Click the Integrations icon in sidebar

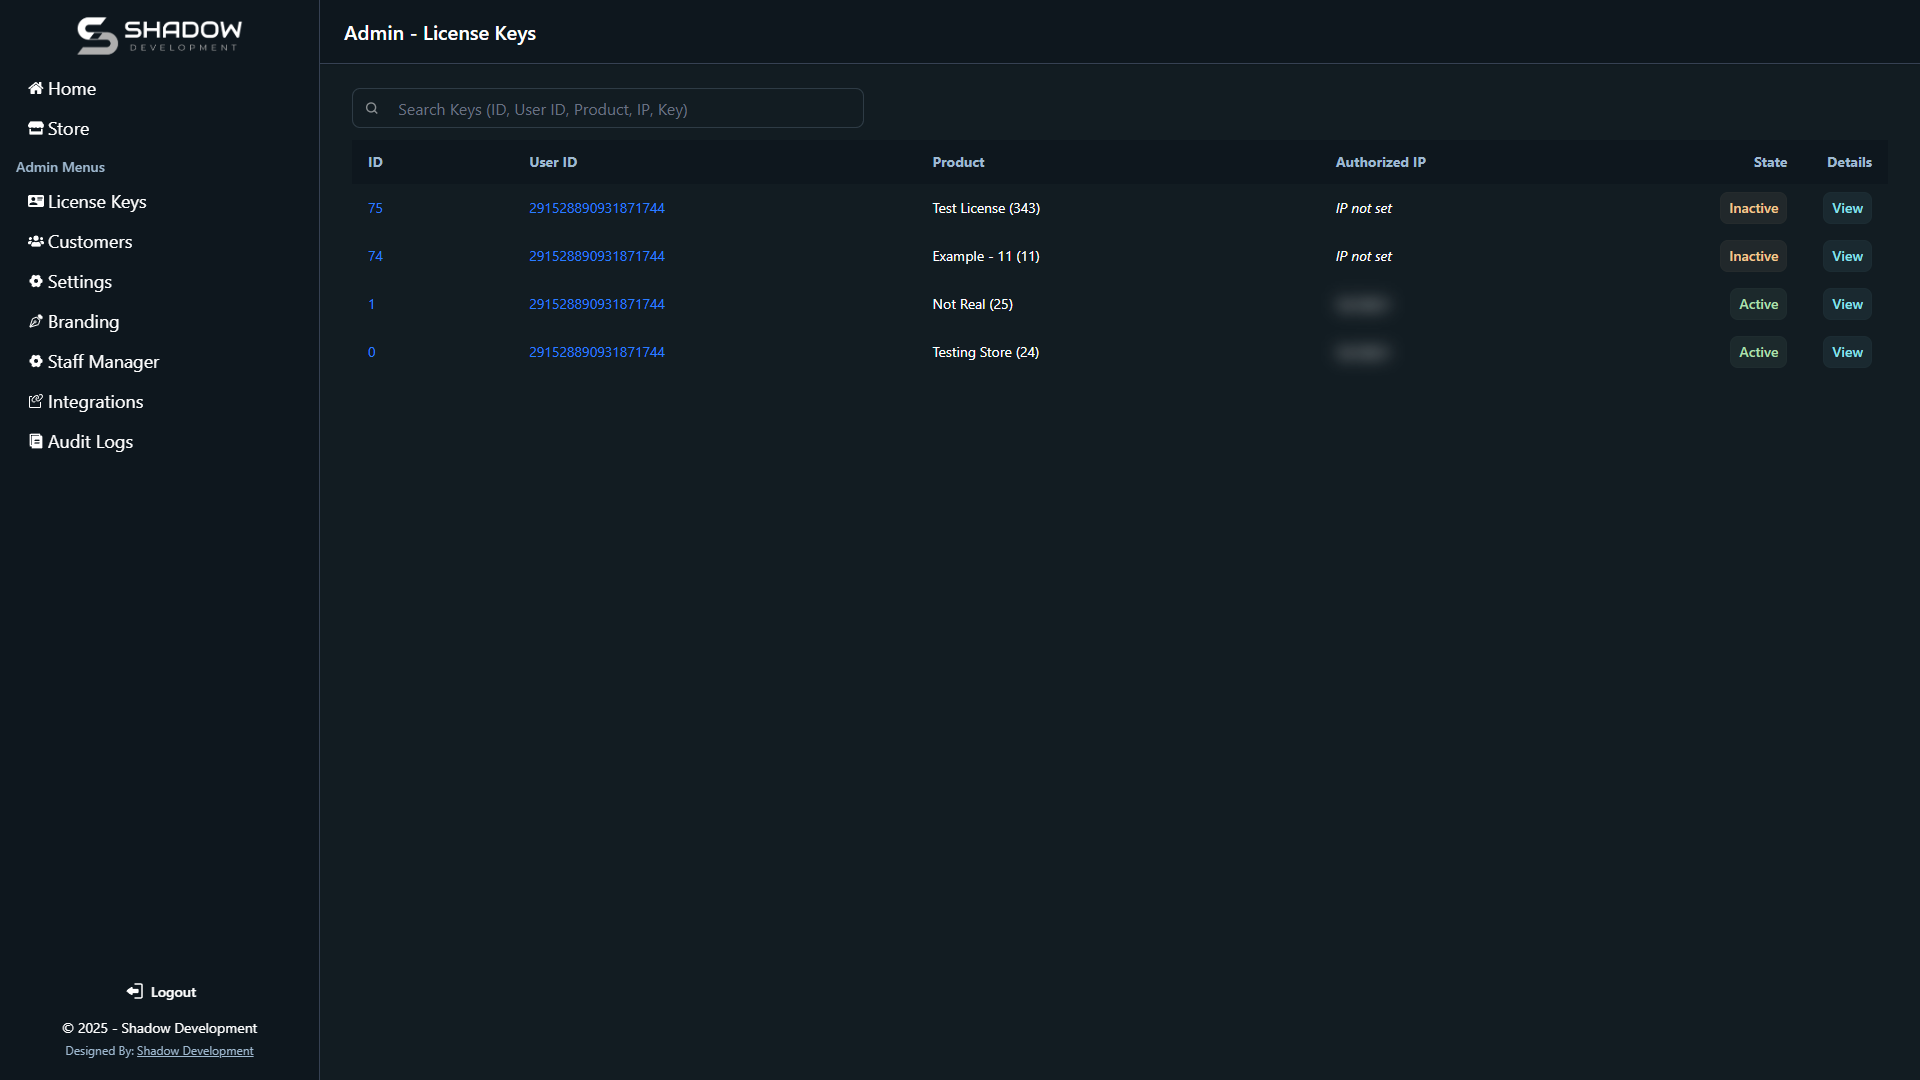[x=36, y=402]
